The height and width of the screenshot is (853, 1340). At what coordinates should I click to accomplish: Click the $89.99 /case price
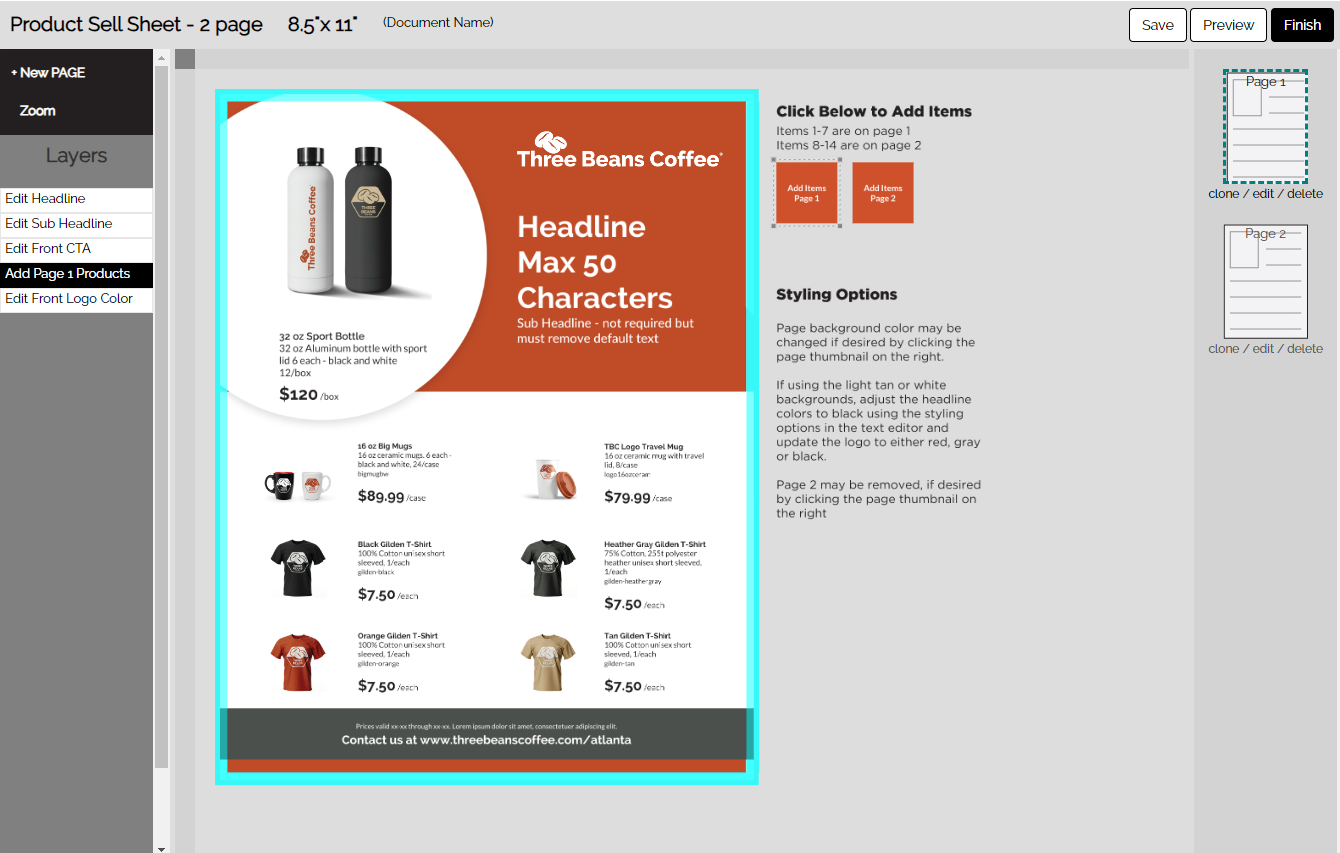[x=392, y=497]
